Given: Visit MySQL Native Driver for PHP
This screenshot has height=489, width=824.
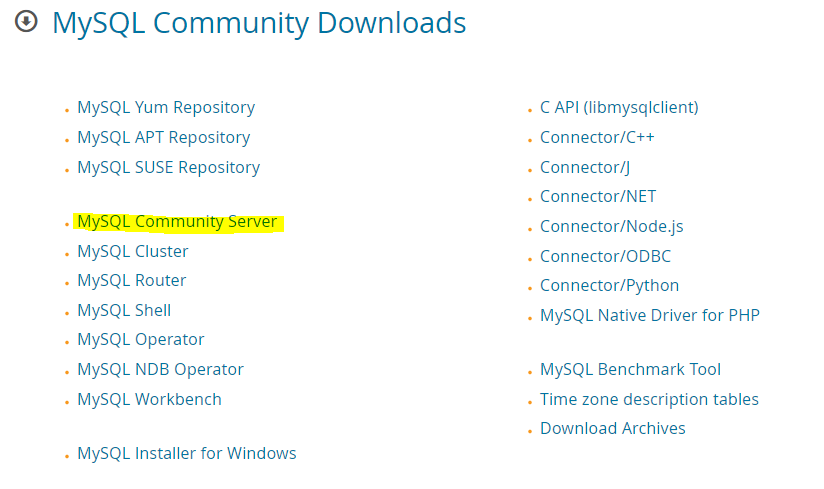Looking at the screenshot, I should point(650,315).
